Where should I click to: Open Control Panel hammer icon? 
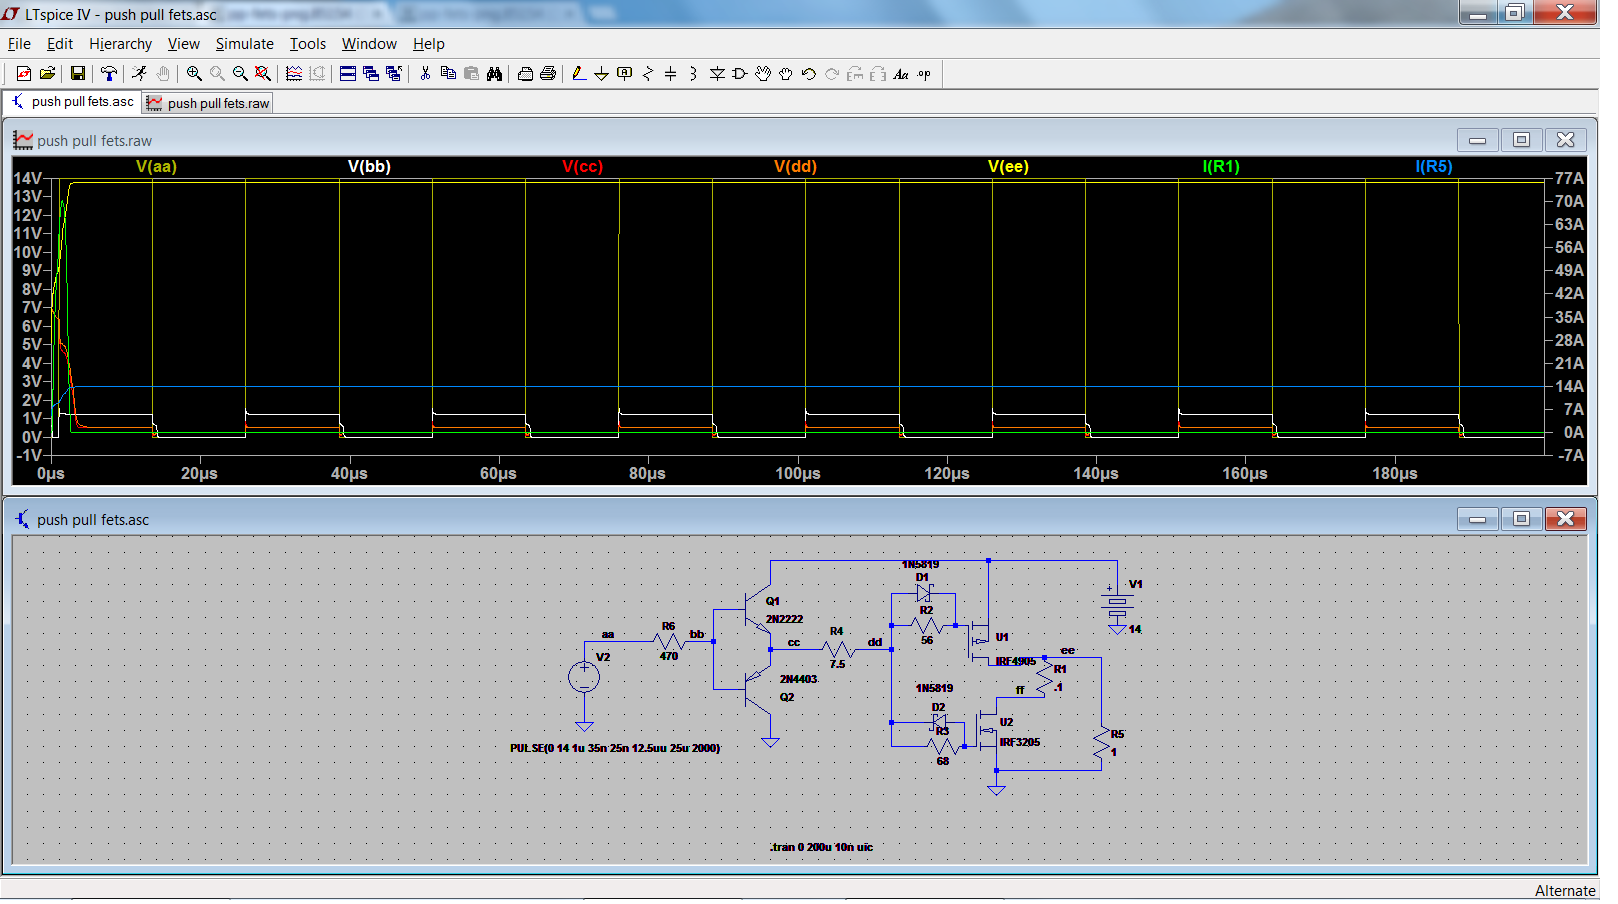click(109, 74)
